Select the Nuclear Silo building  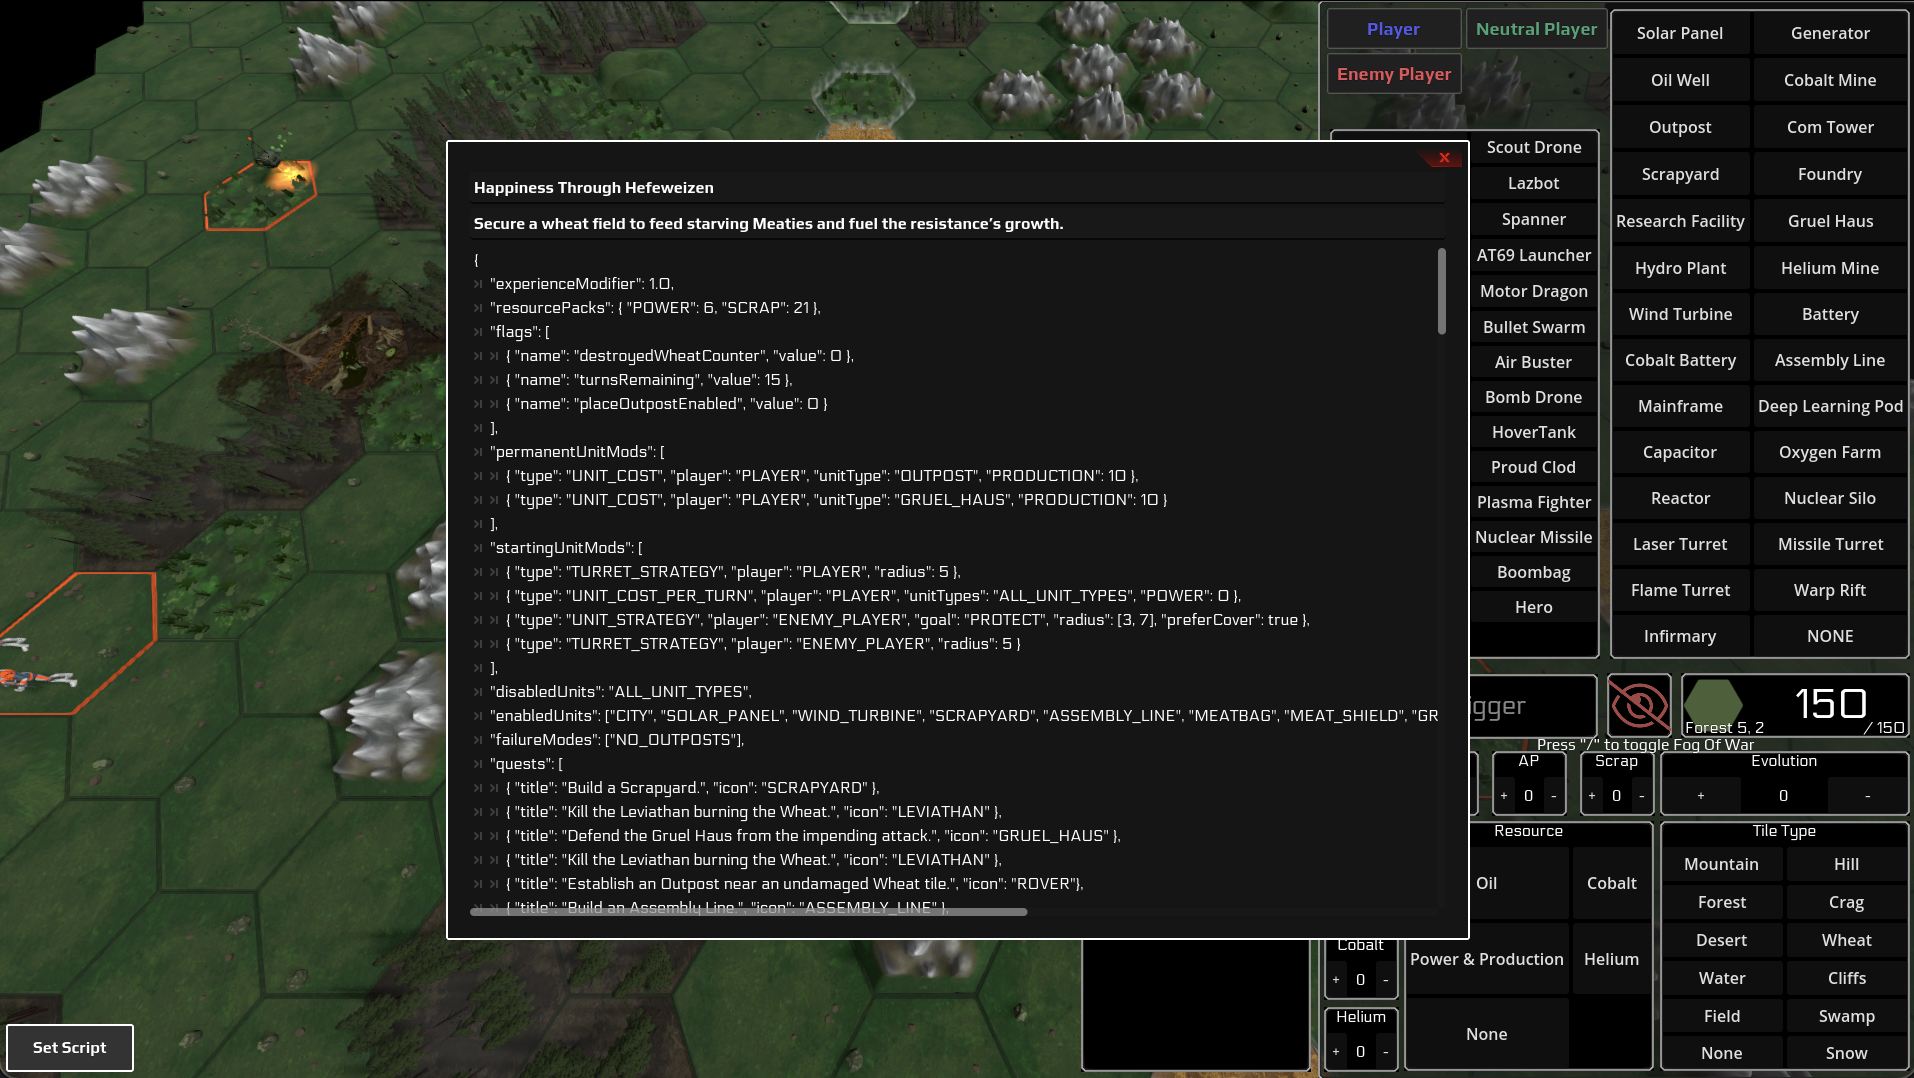[1830, 498]
